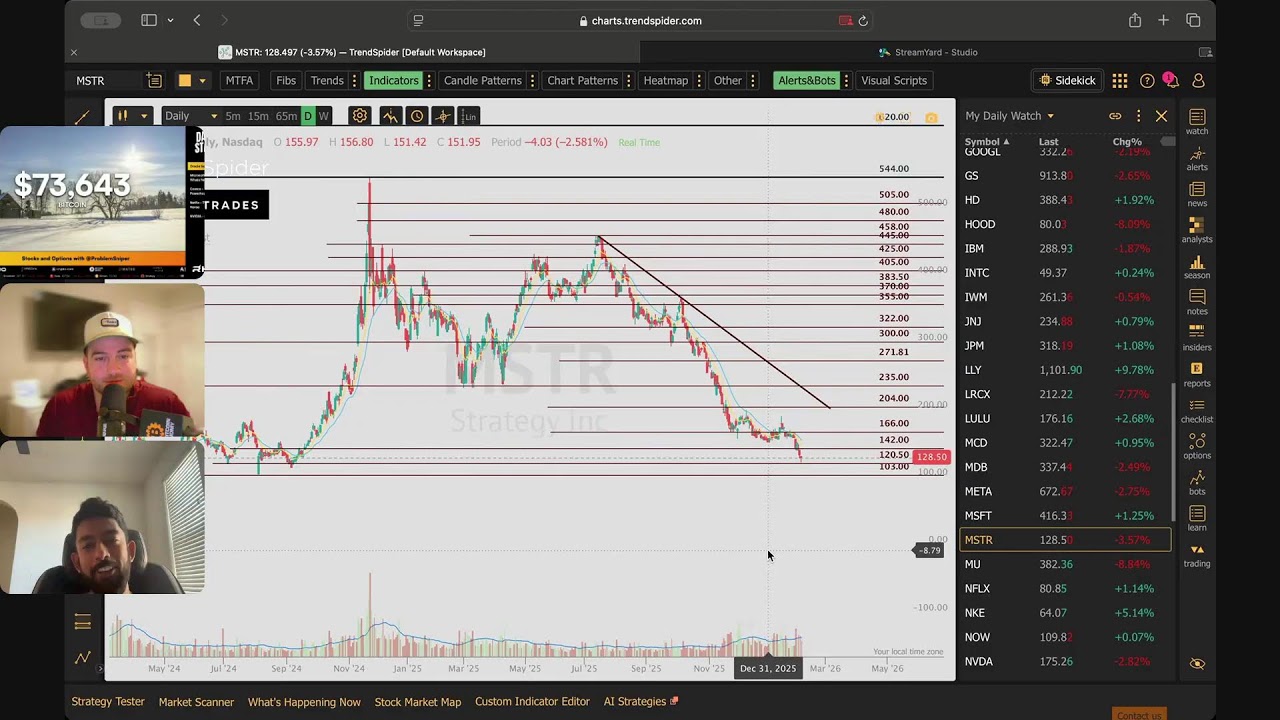
Task: Open the apps grid icon
Action: [1120, 81]
